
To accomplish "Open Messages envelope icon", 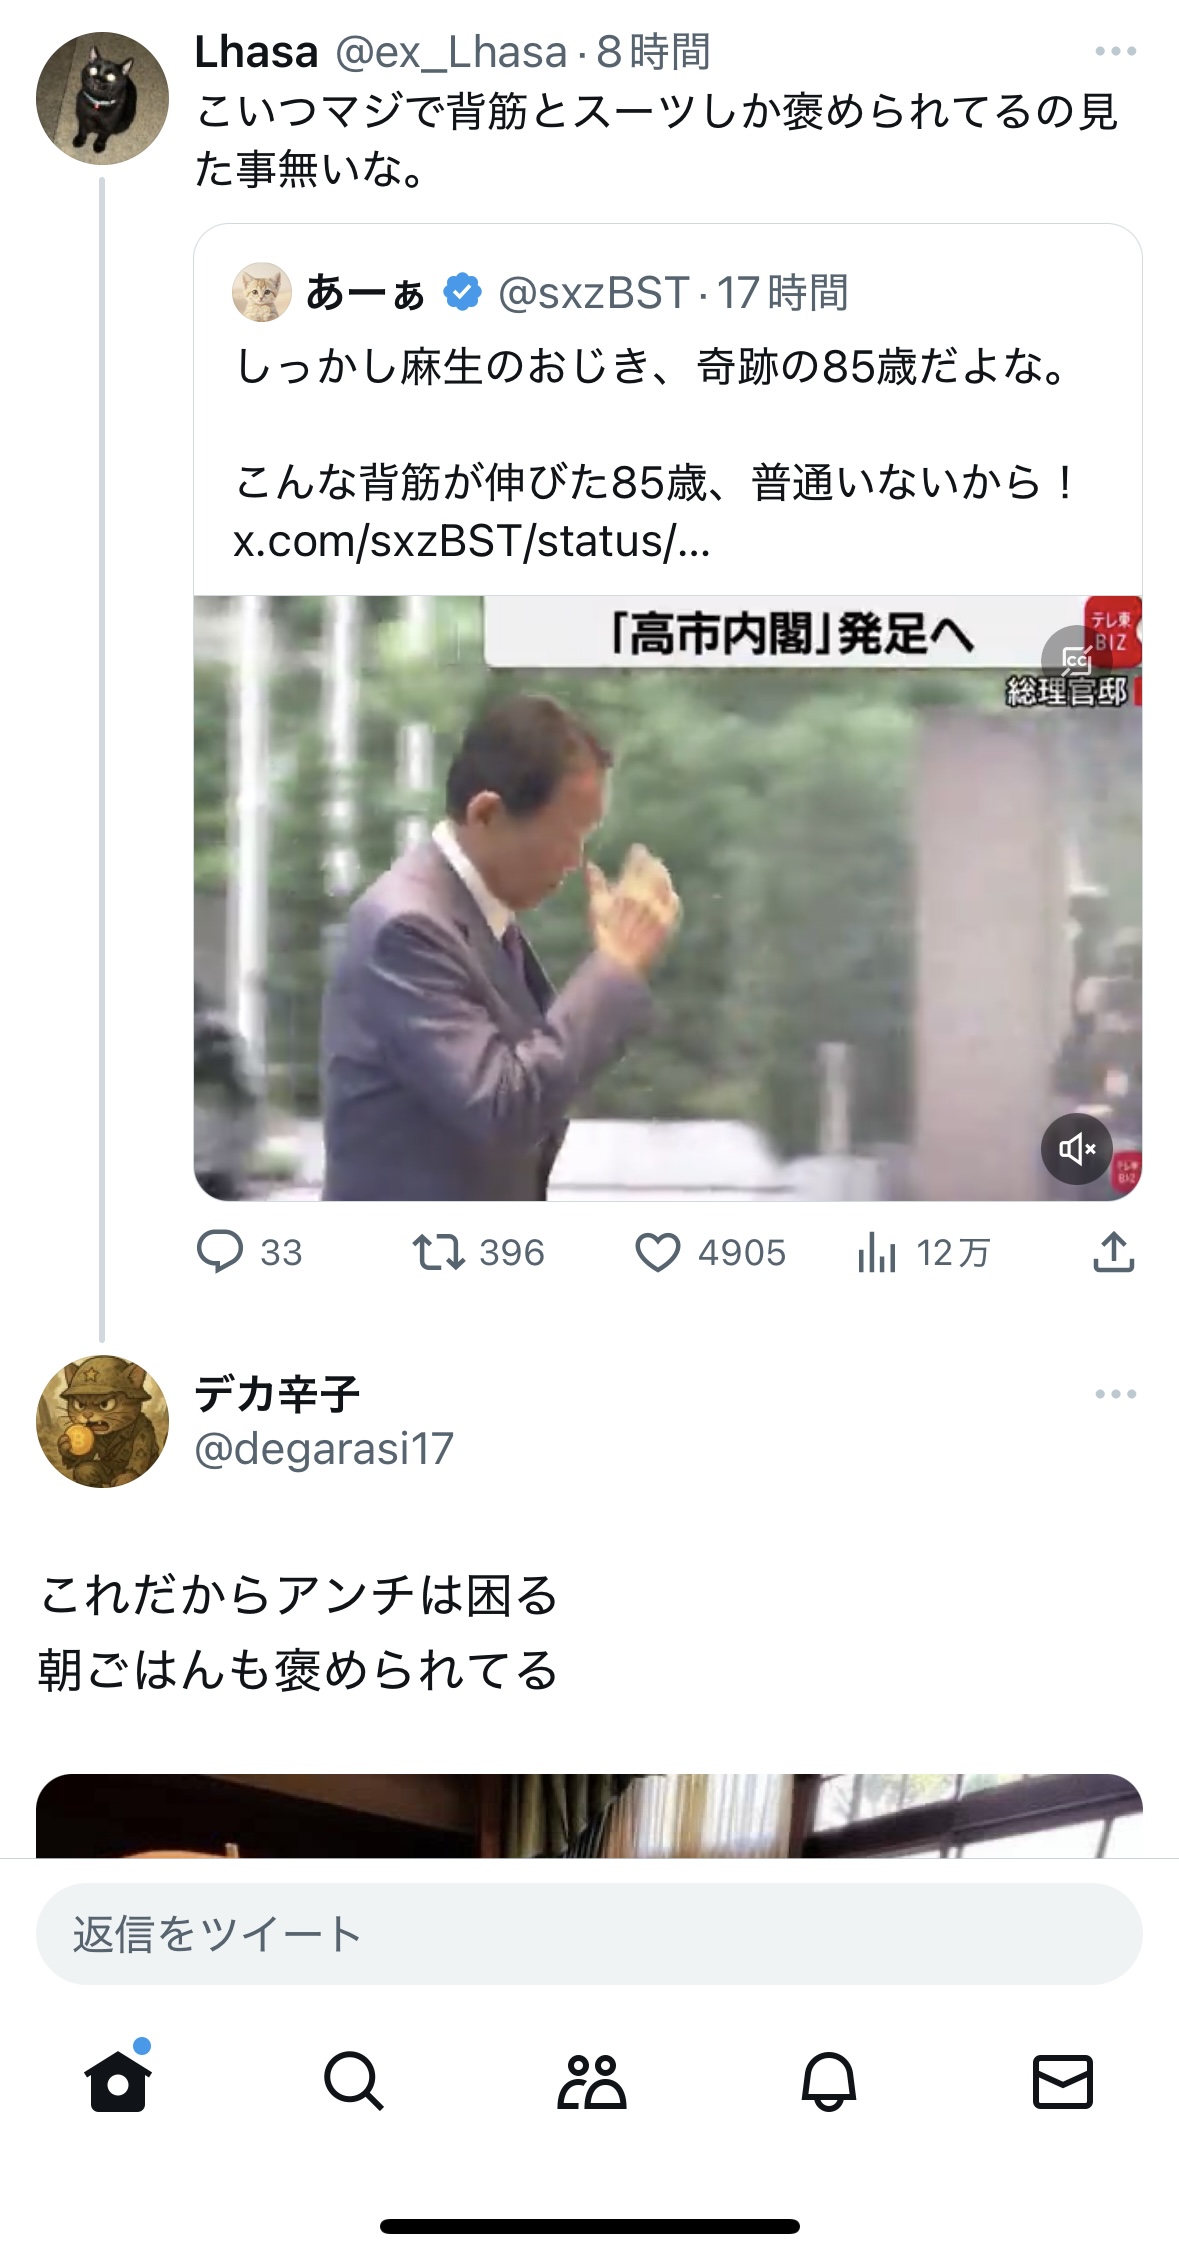I will 1062,2083.
